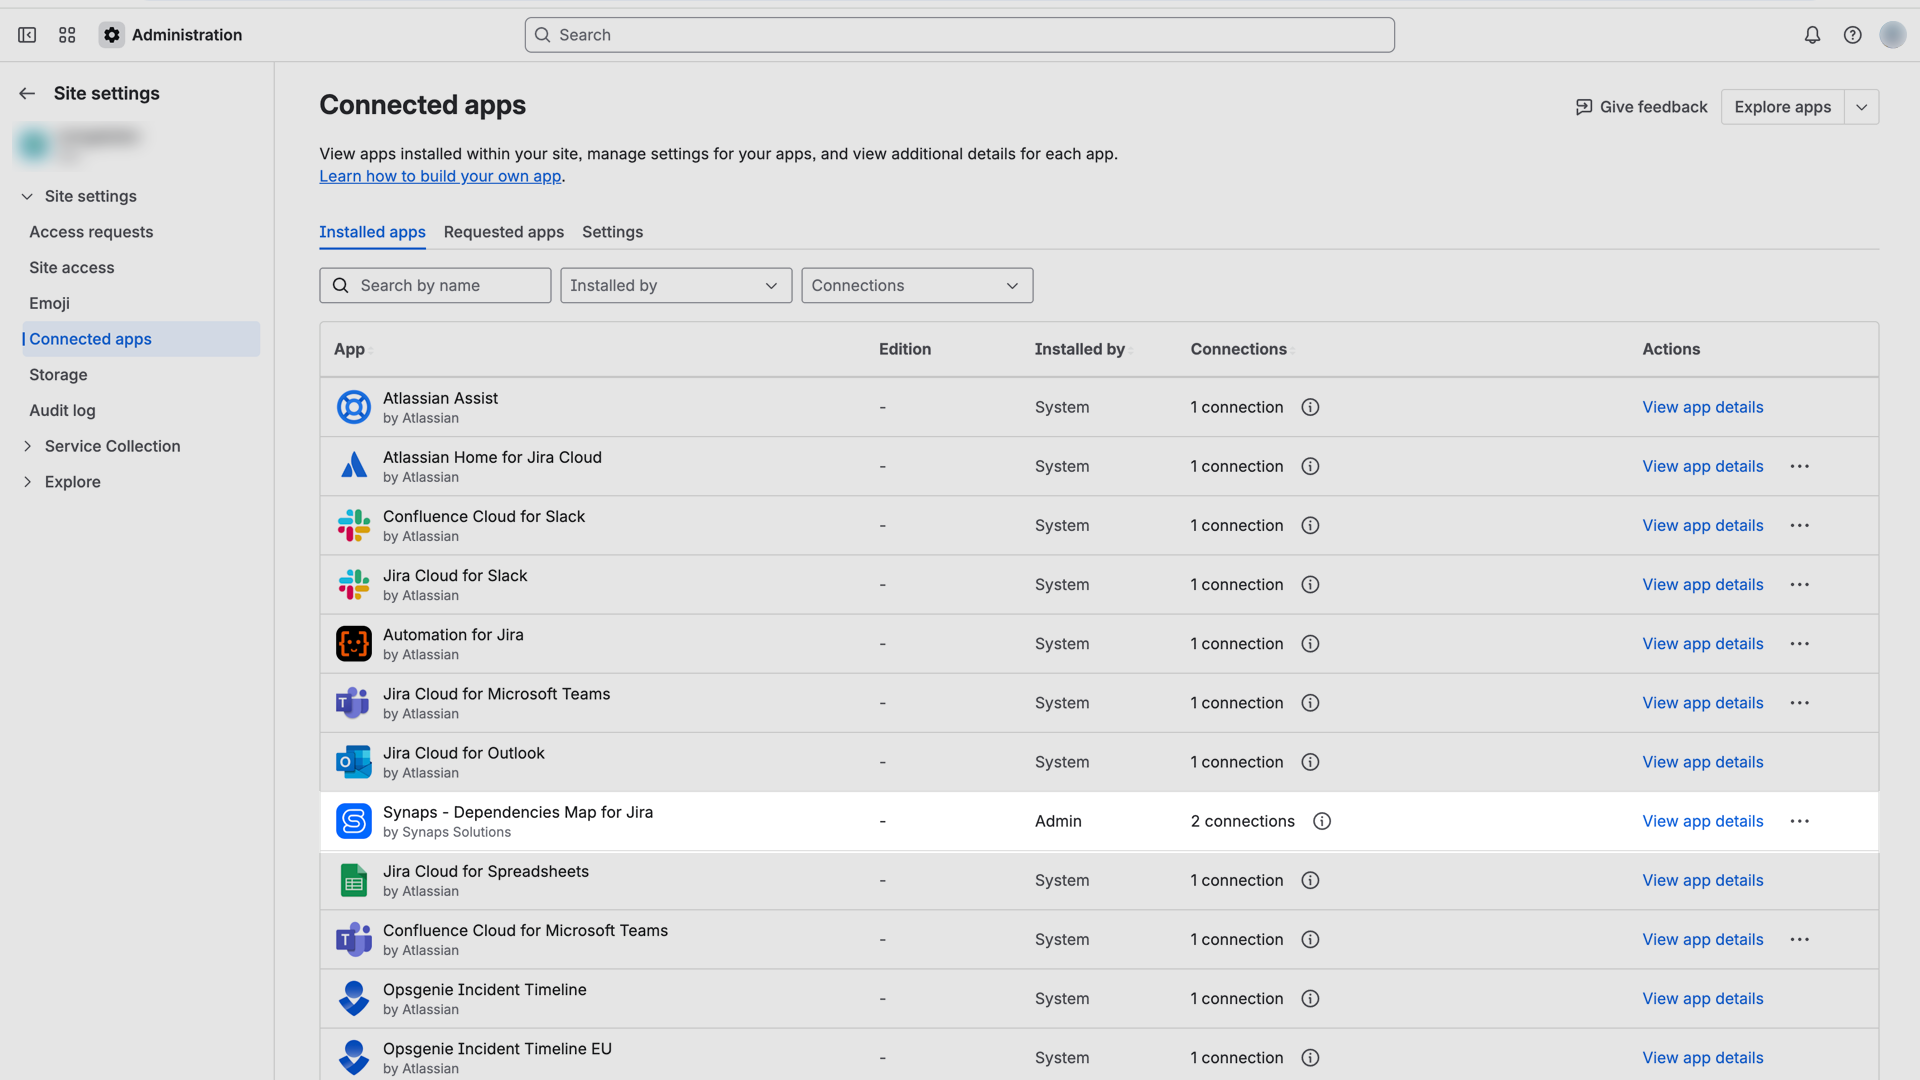Open the app switcher grid icon
The width and height of the screenshot is (1920, 1080).
point(67,35)
